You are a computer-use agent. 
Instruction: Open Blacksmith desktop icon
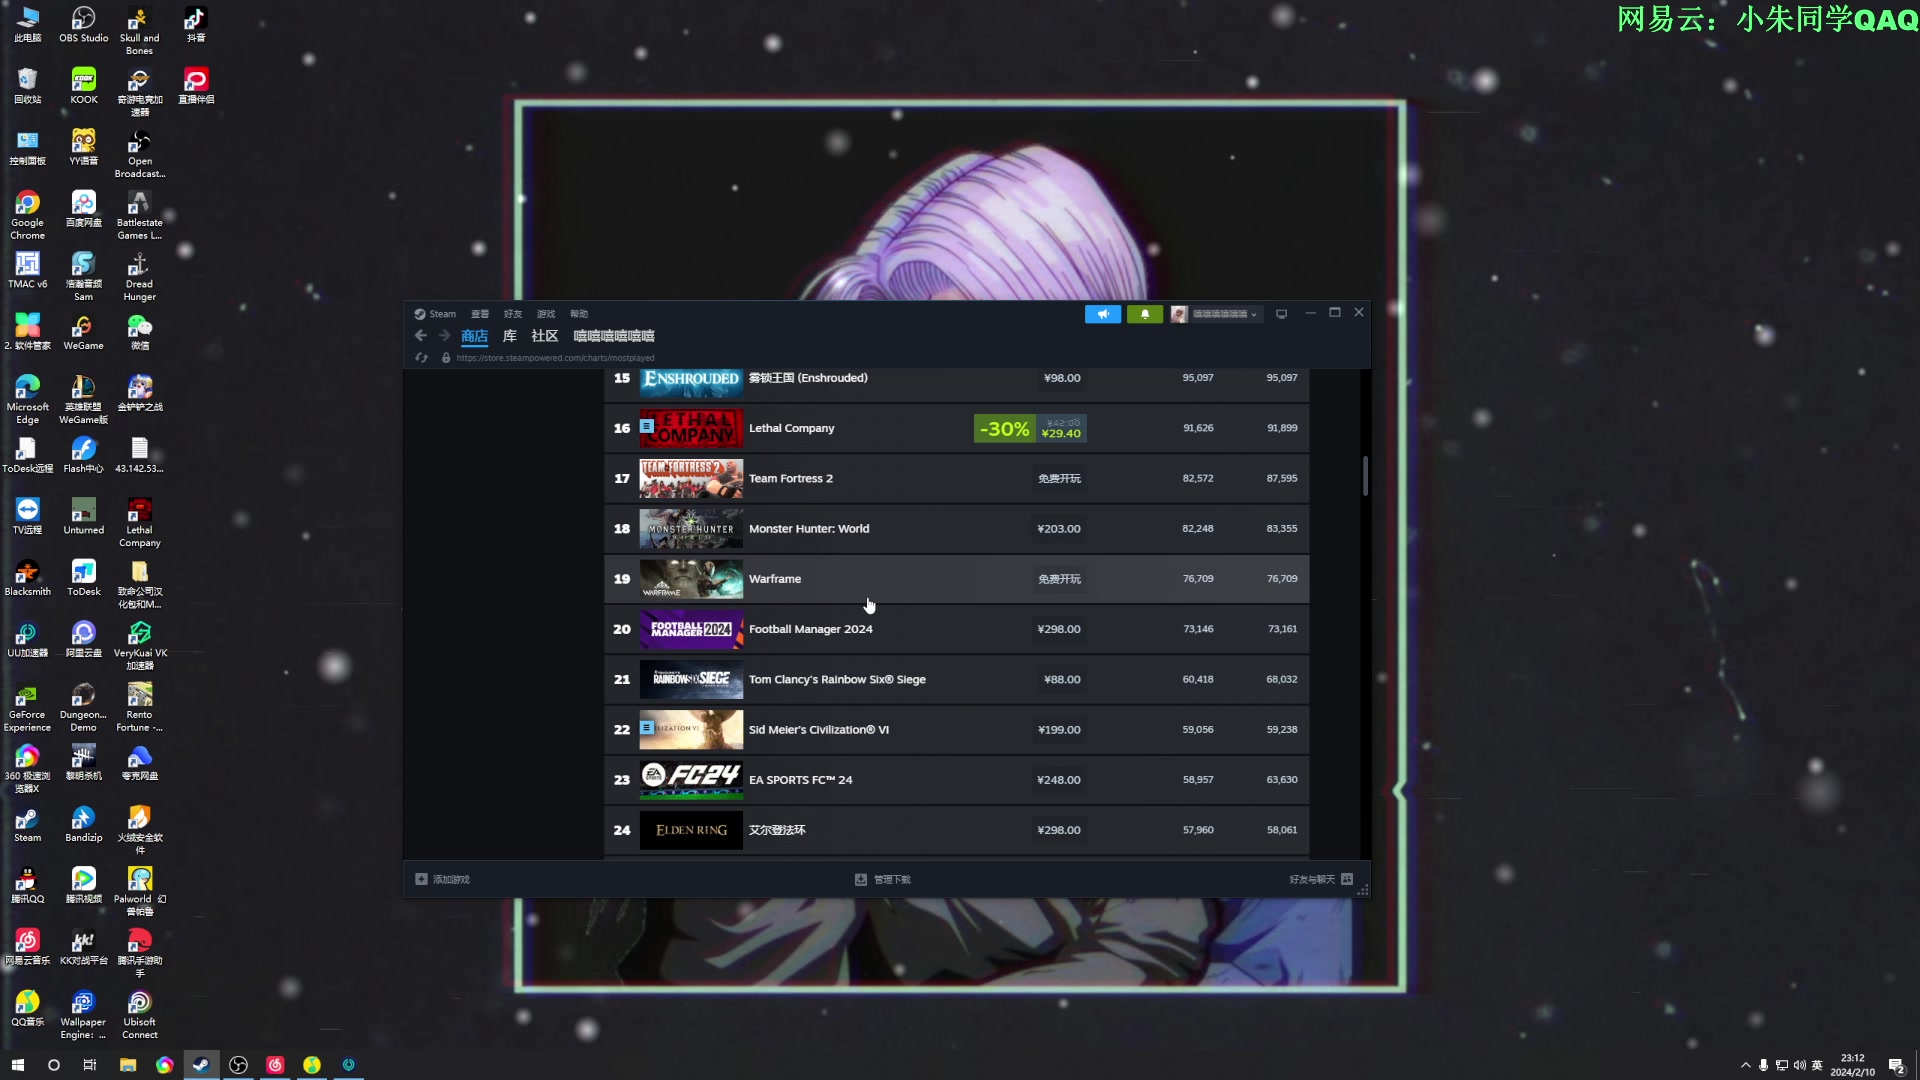tap(28, 579)
